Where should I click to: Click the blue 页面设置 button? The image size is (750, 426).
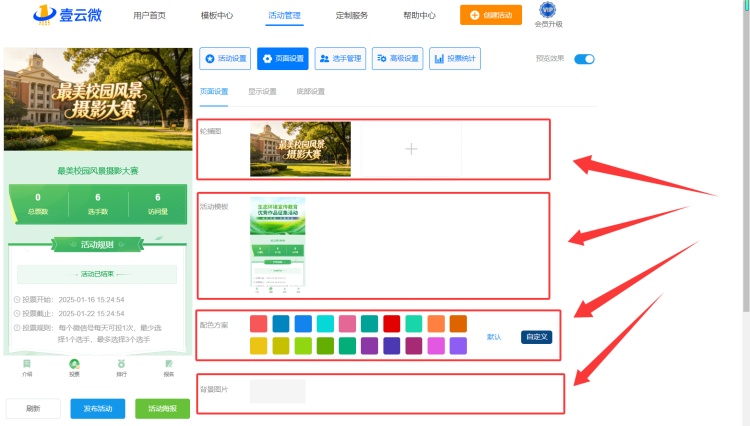283,58
